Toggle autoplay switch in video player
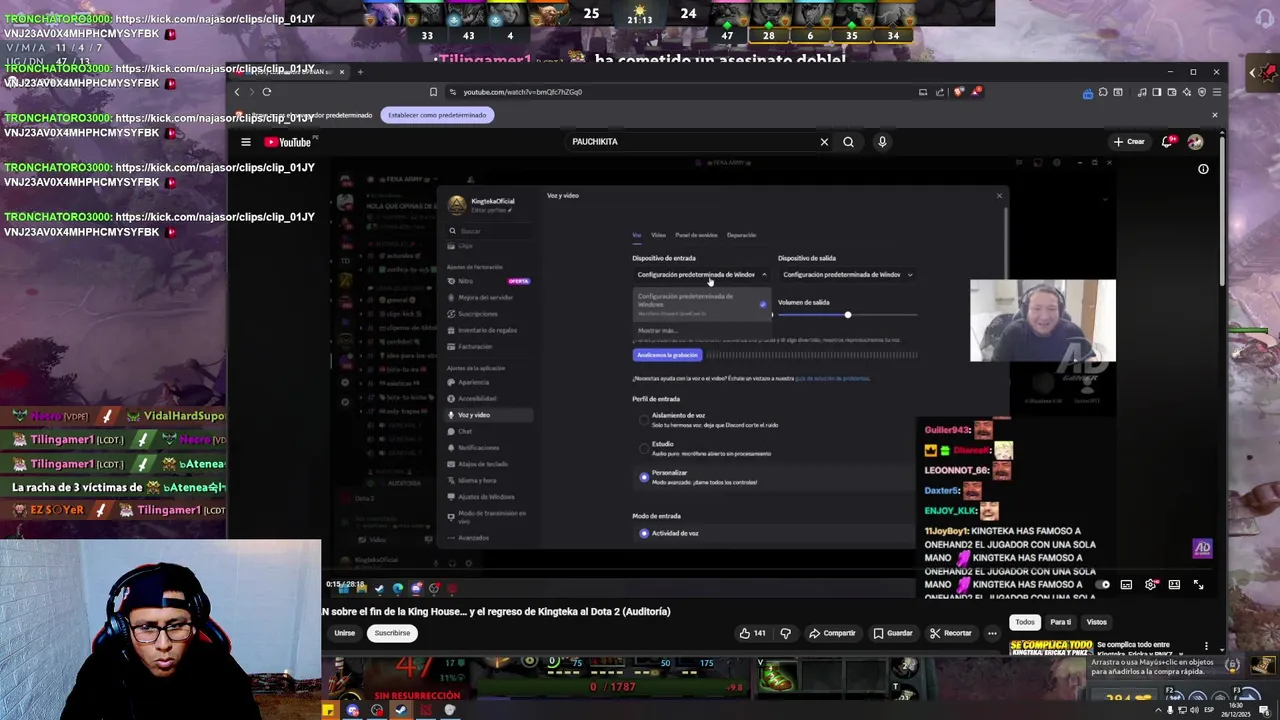The image size is (1280, 720). 1103,585
